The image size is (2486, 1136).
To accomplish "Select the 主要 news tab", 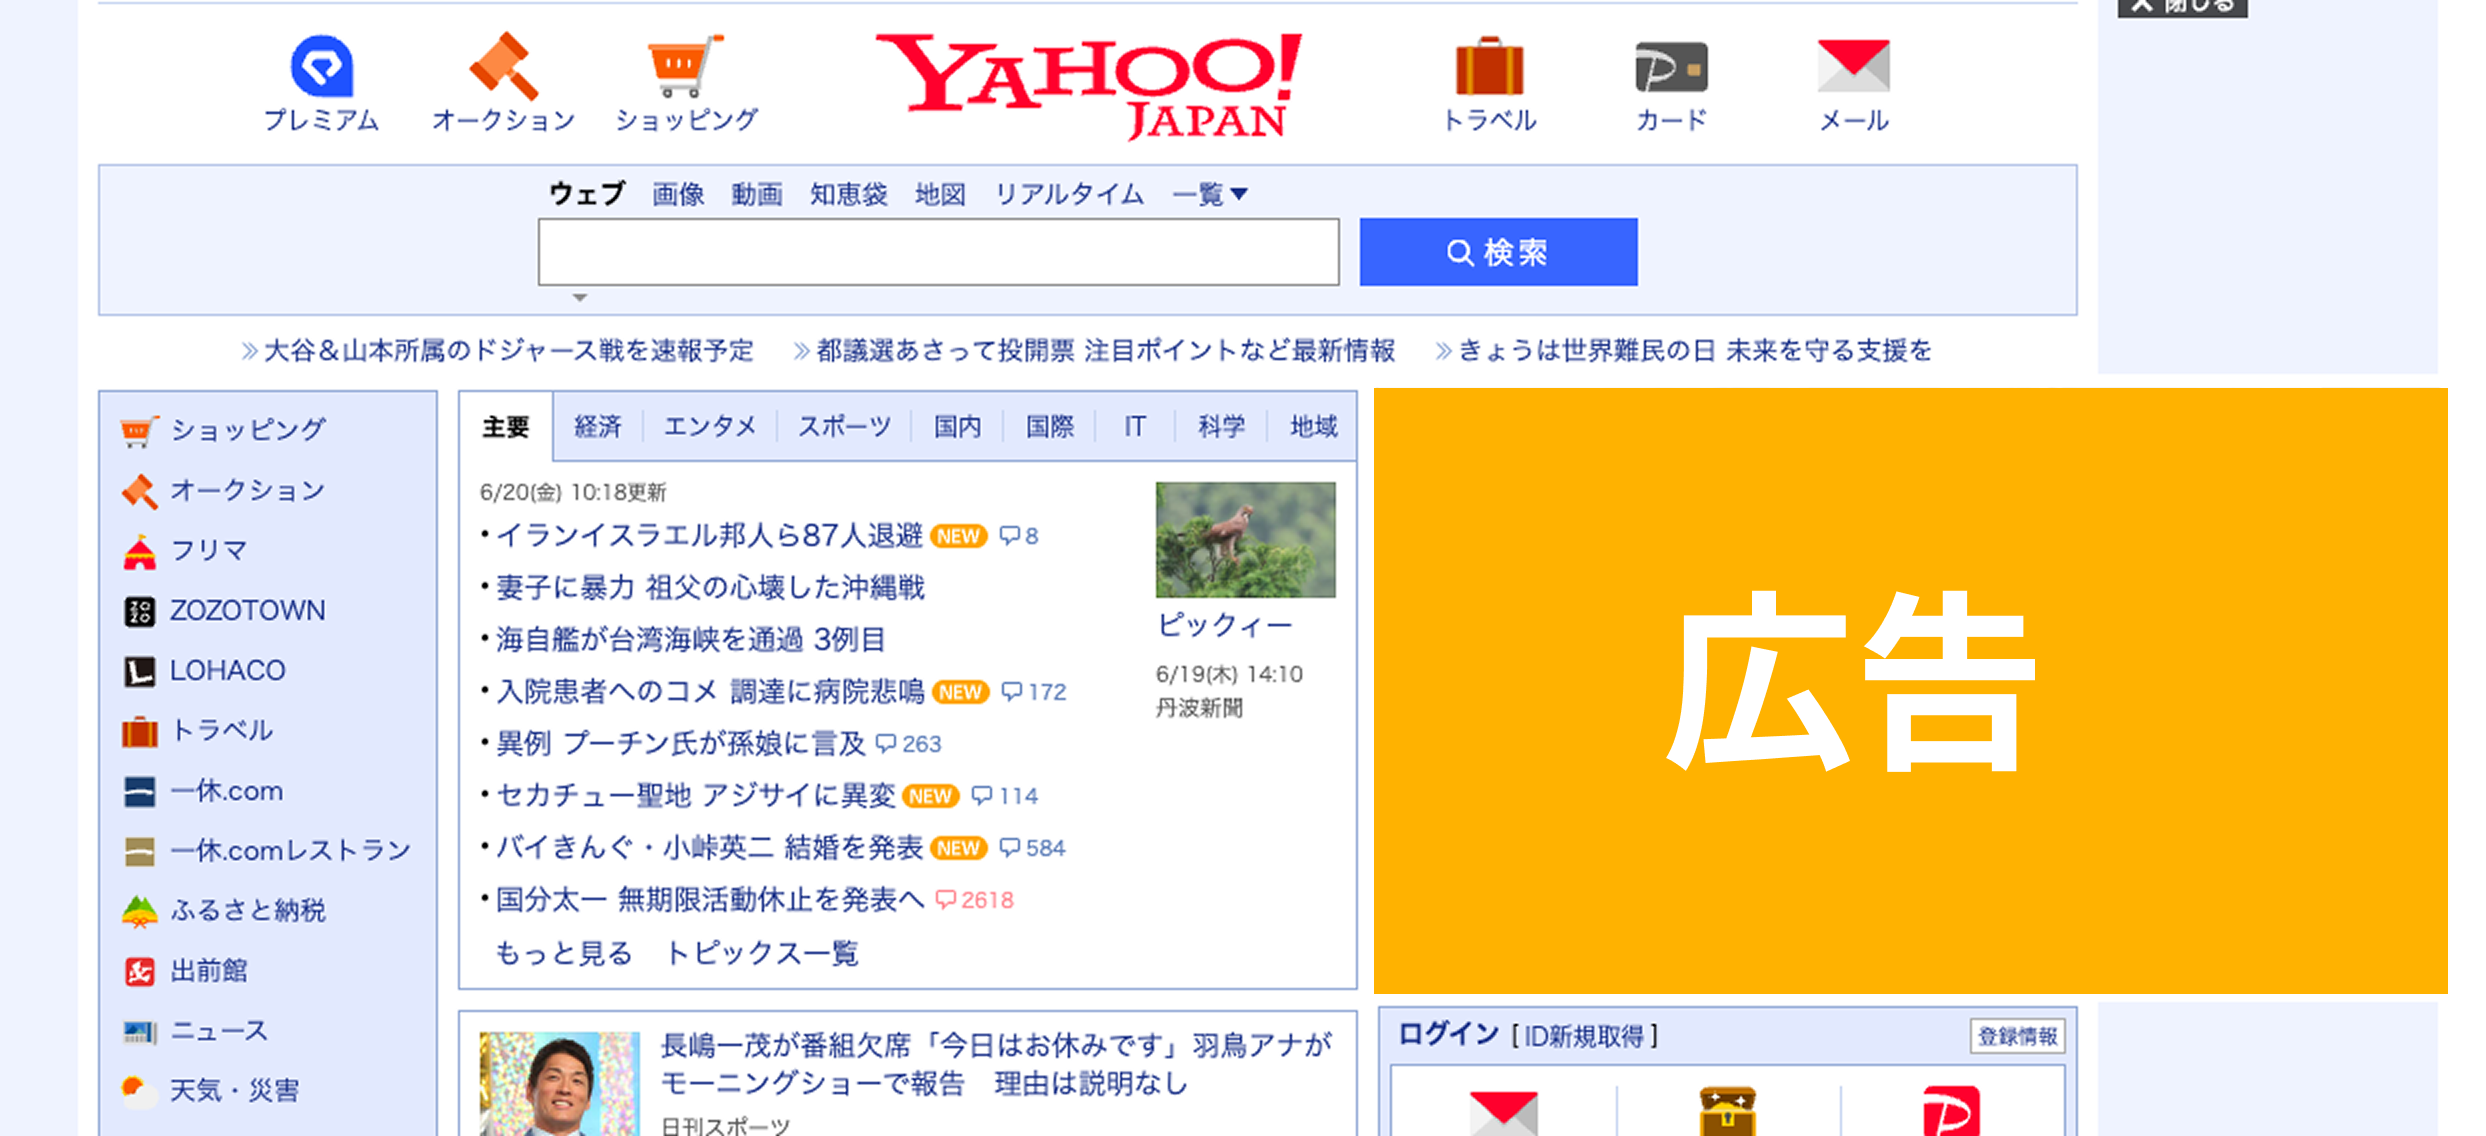I will coord(506,427).
